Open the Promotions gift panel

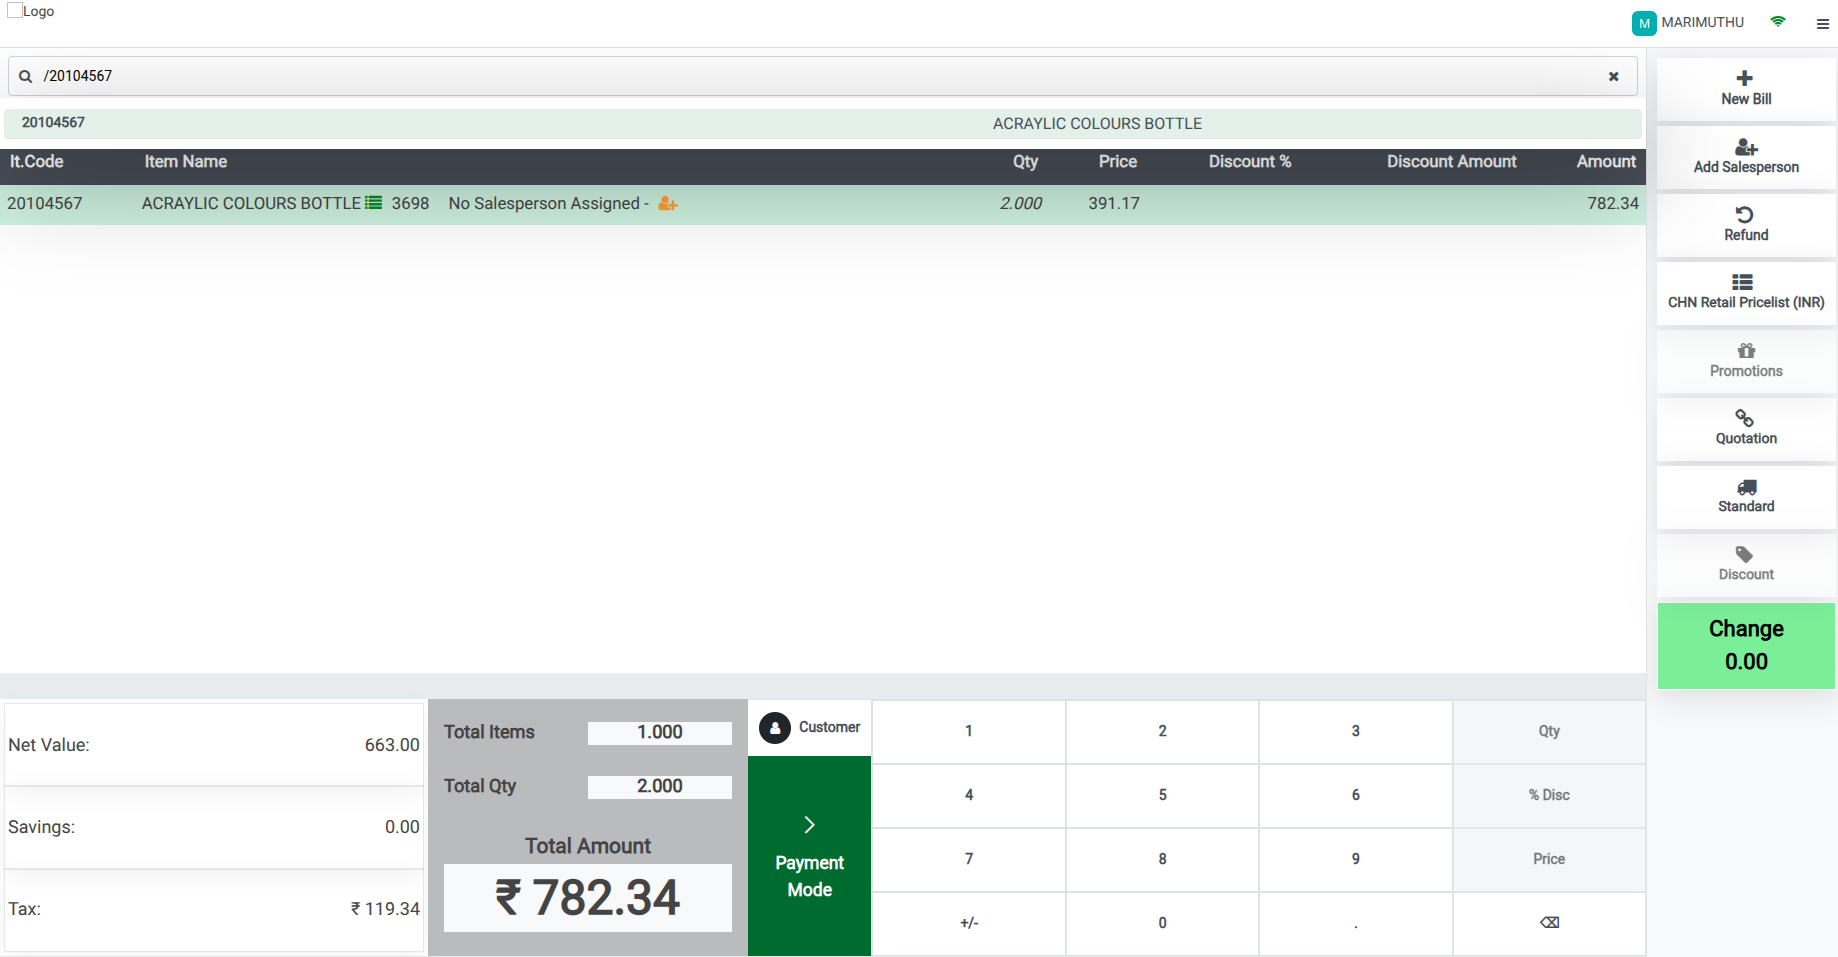click(x=1746, y=361)
